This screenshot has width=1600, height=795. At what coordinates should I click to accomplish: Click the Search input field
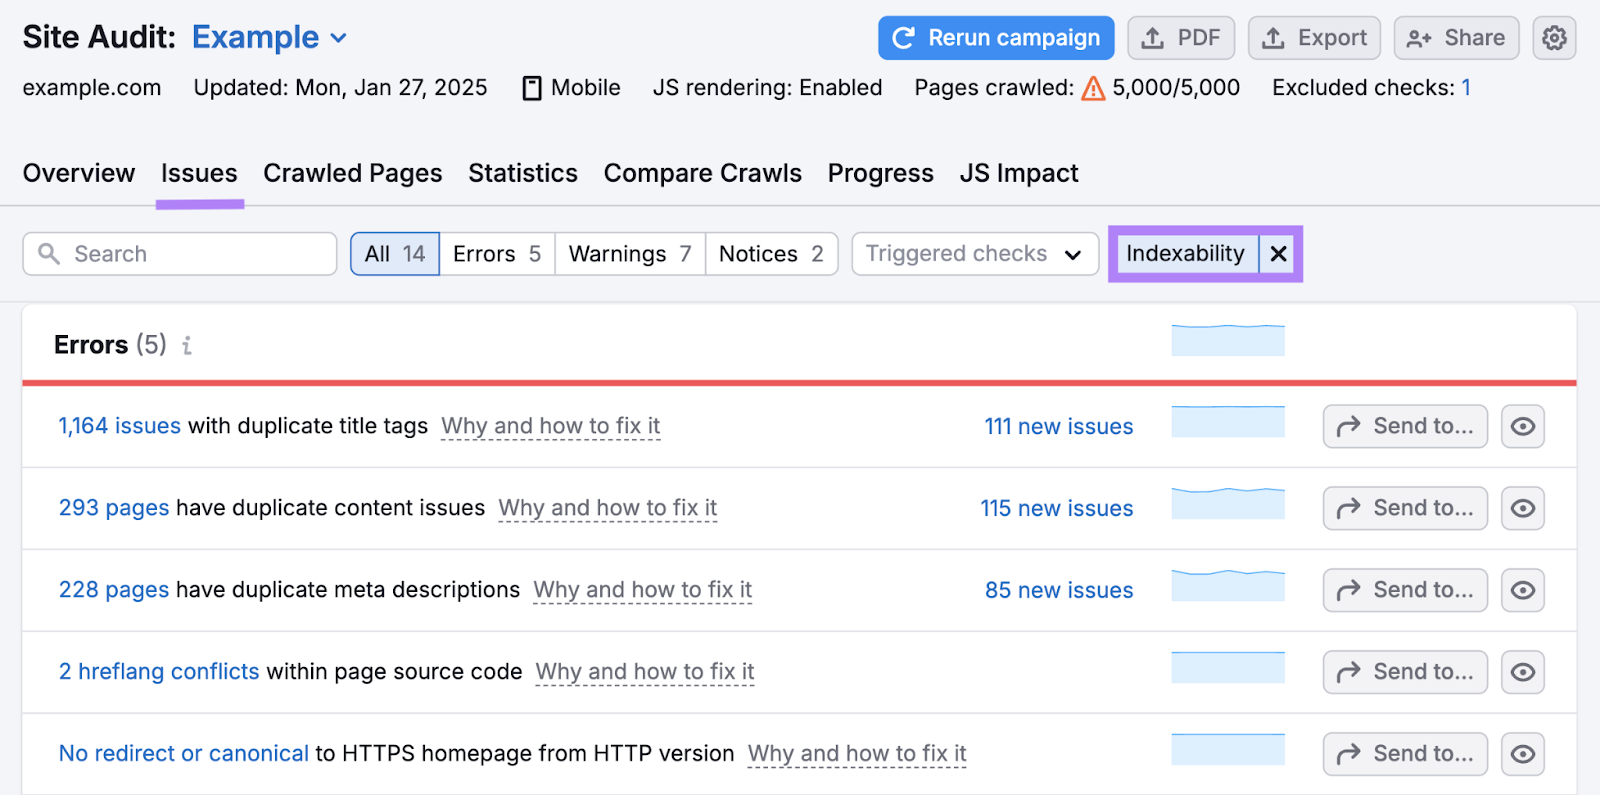point(180,254)
